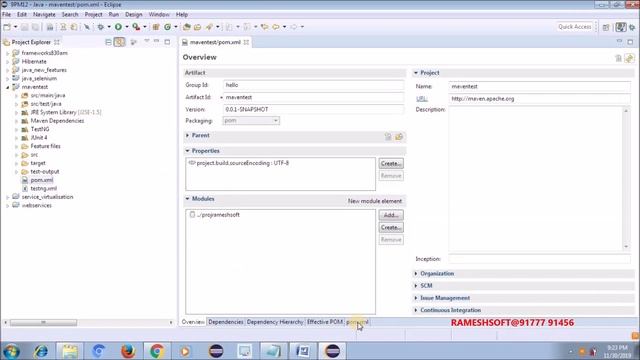
Task: Expand the Issue Management section
Action: 416,298
